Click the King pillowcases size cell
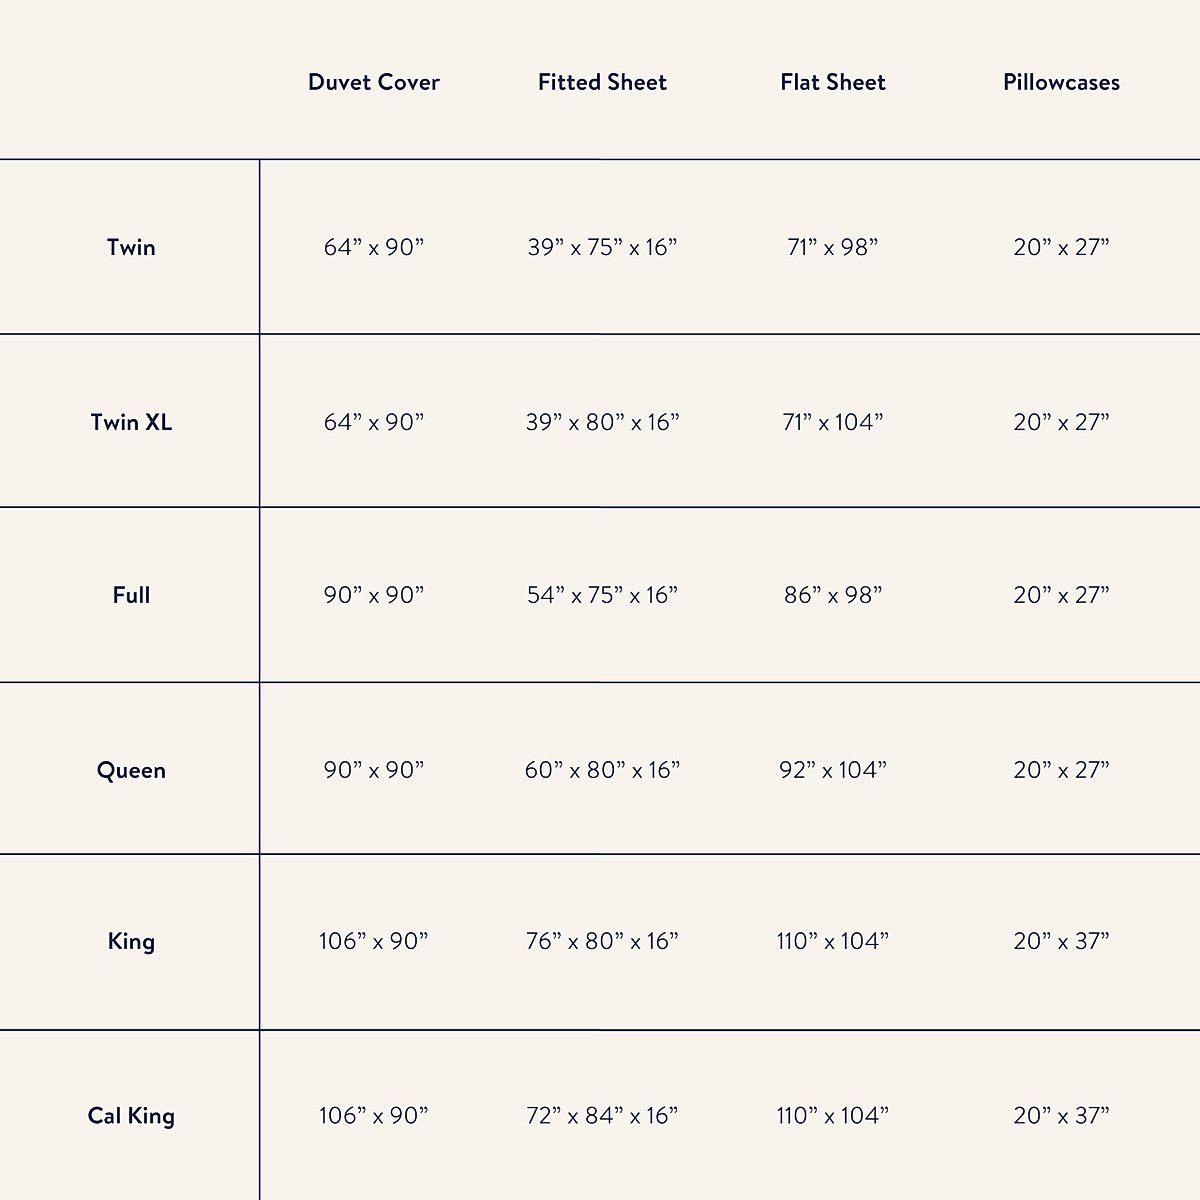 tap(1061, 941)
